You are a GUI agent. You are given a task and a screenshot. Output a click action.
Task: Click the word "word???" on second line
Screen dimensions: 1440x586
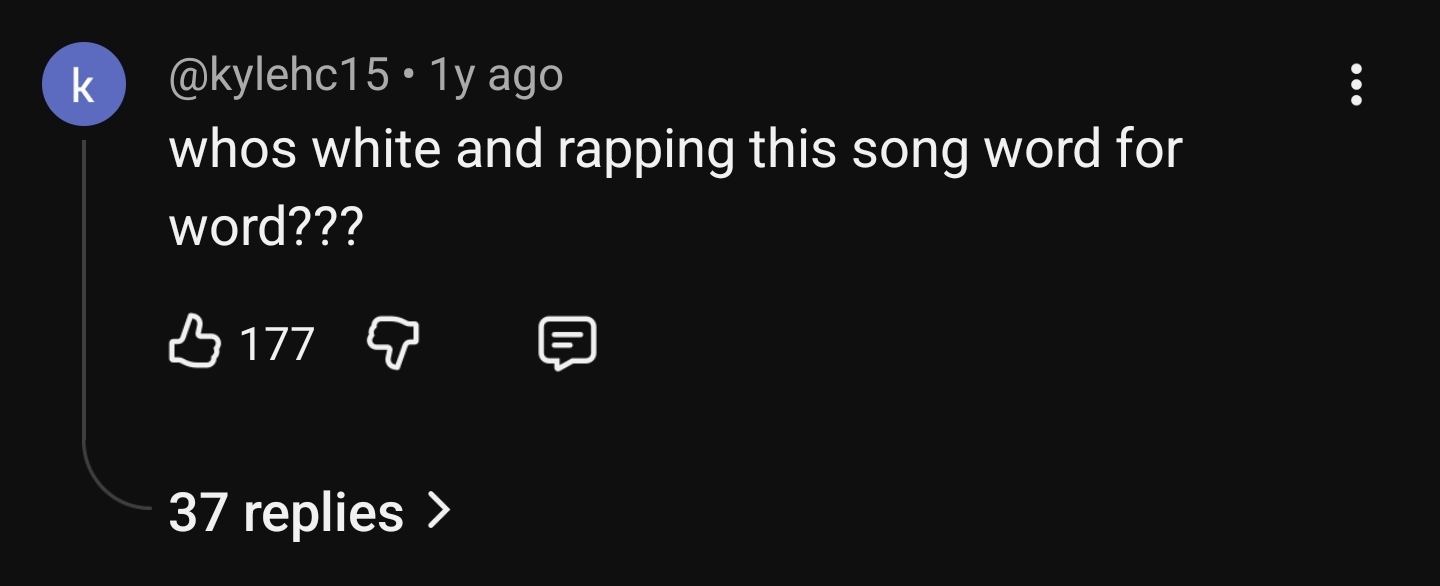tap(266, 228)
